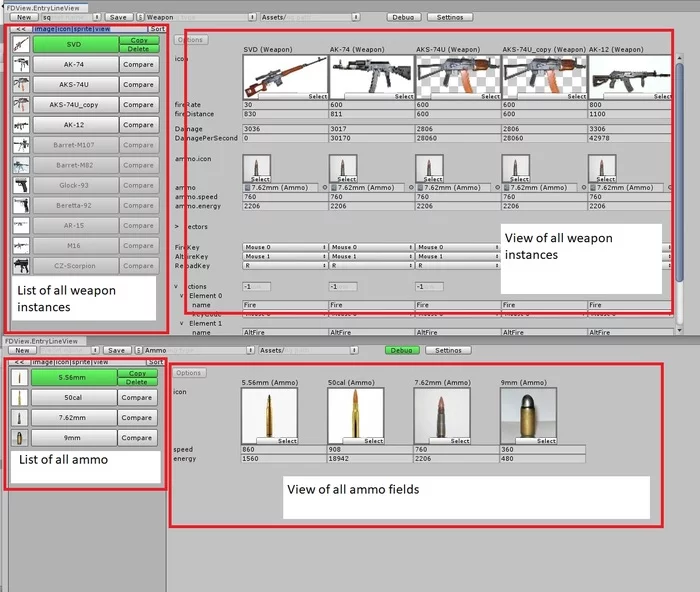This screenshot has width=700, height=592.
Task: Switch to the view tab in Weapon list header
Action: click(102, 29)
